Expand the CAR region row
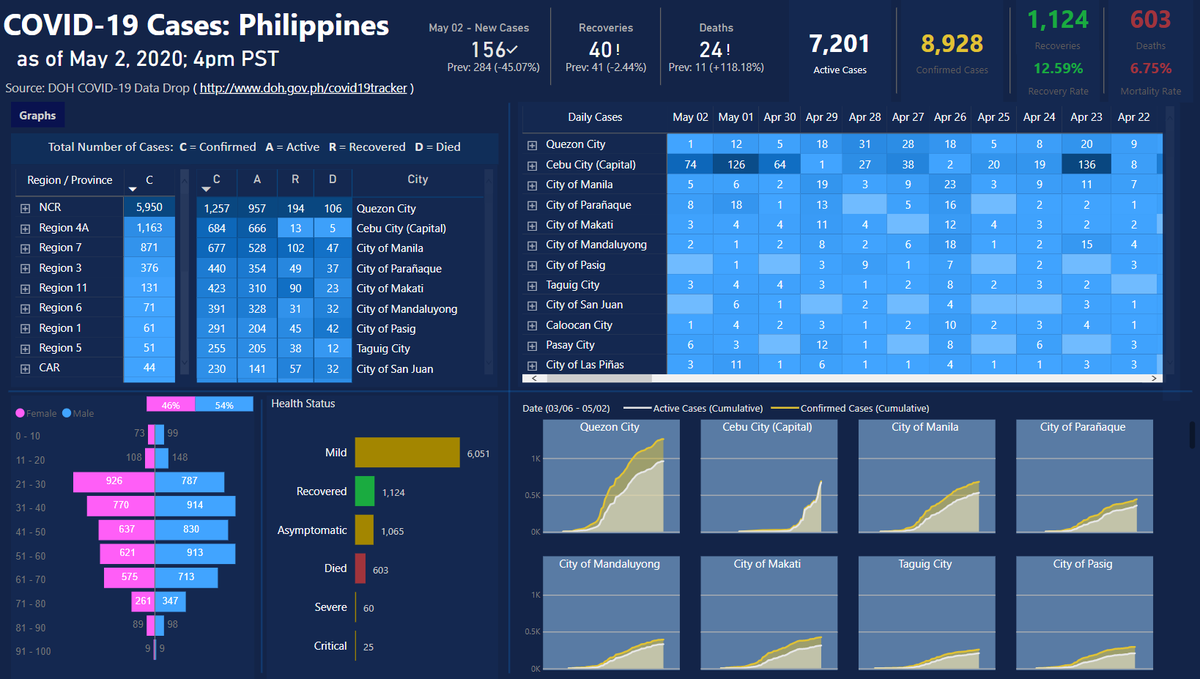Viewport: 1200px width, 679px height. click(x=25, y=368)
